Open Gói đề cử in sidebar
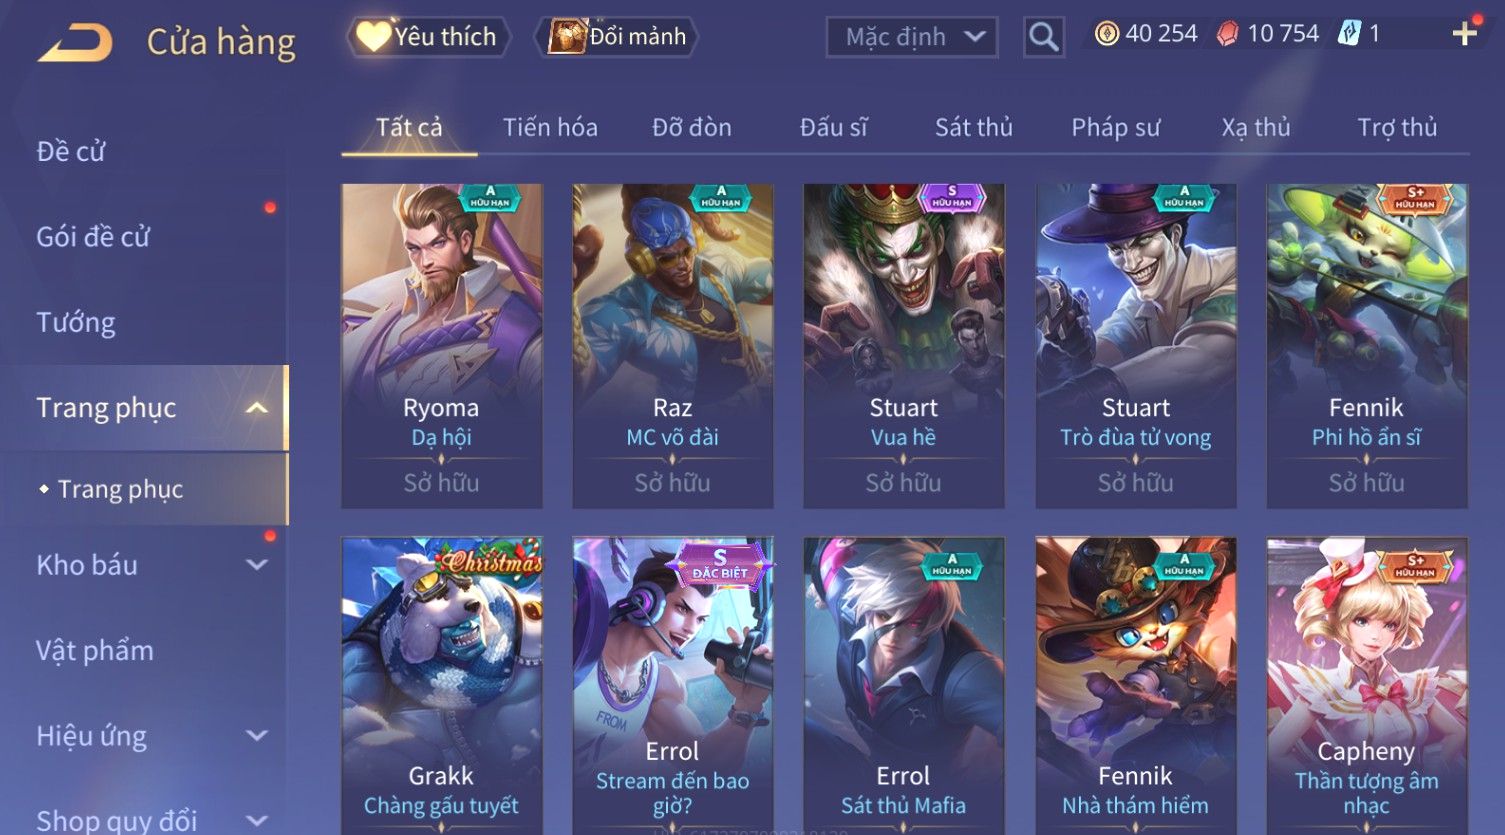This screenshot has height=835, width=1505. click(x=93, y=237)
